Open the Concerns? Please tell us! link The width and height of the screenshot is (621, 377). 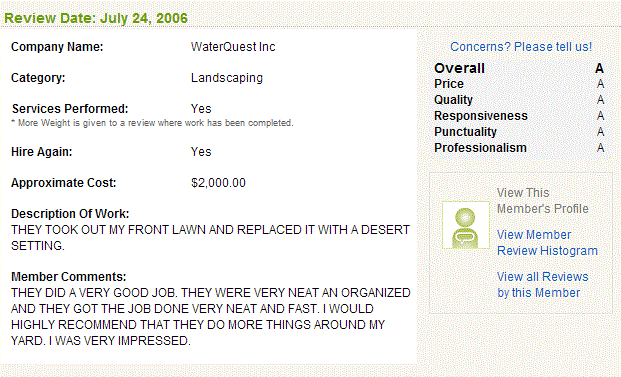(521, 47)
